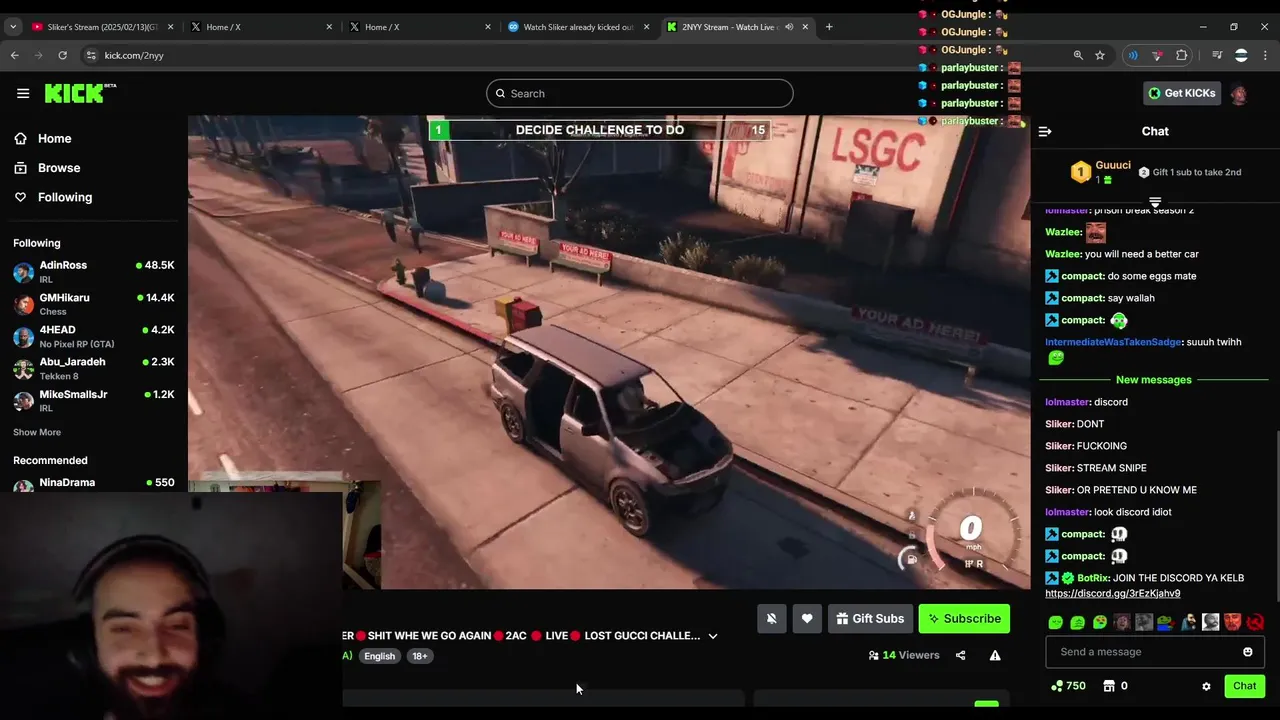Viewport: 1280px width, 720px height.
Task: Click the KICK logo
Action: (x=80, y=93)
